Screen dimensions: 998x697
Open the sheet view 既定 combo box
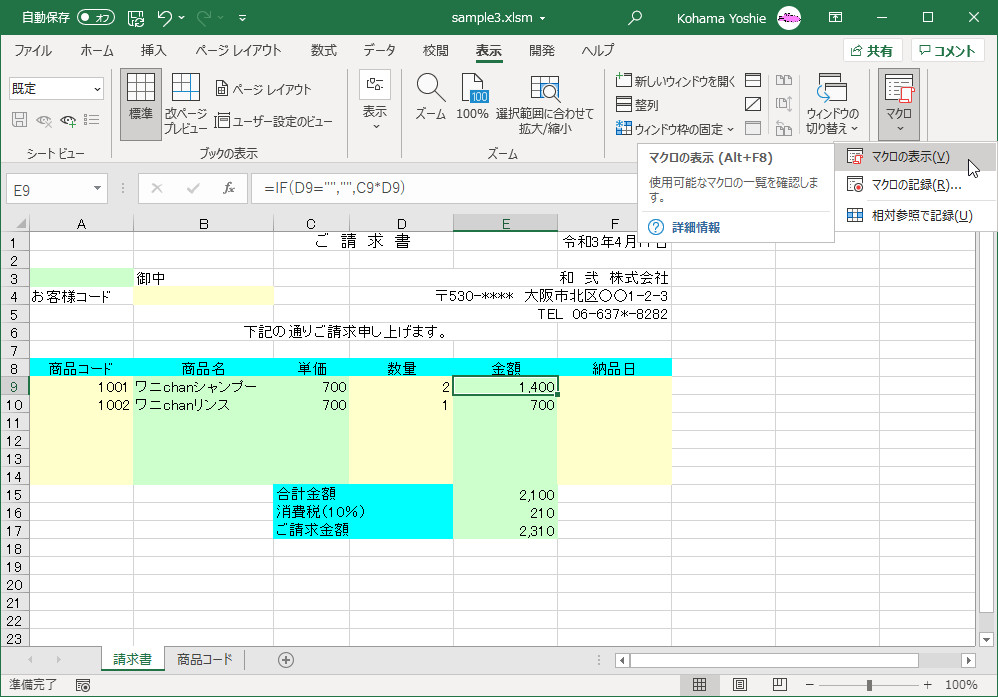pos(56,89)
